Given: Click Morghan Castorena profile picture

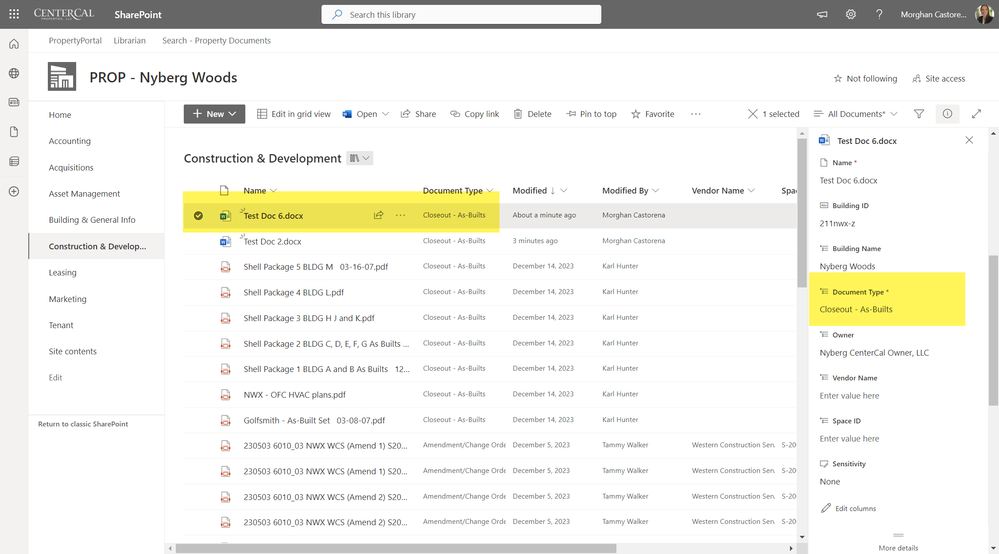Looking at the screenshot, I should point(984,14).
